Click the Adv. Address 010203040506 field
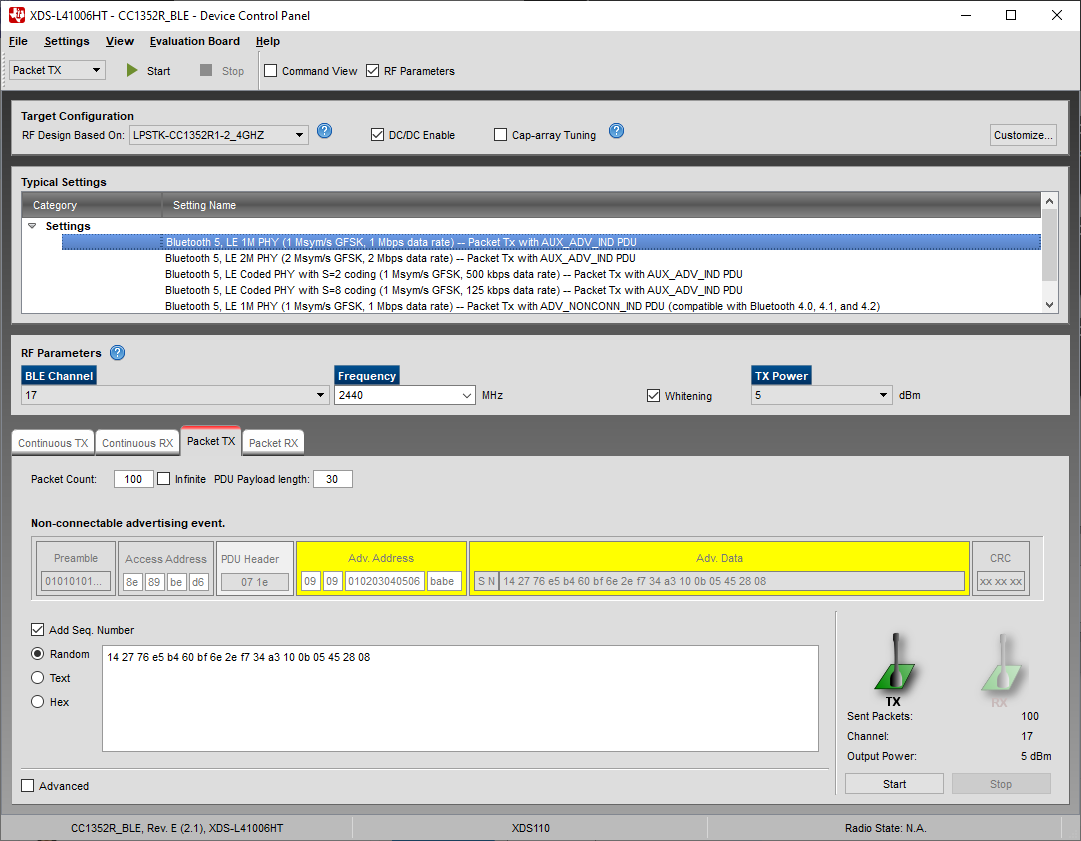 [x=384, y=581]
